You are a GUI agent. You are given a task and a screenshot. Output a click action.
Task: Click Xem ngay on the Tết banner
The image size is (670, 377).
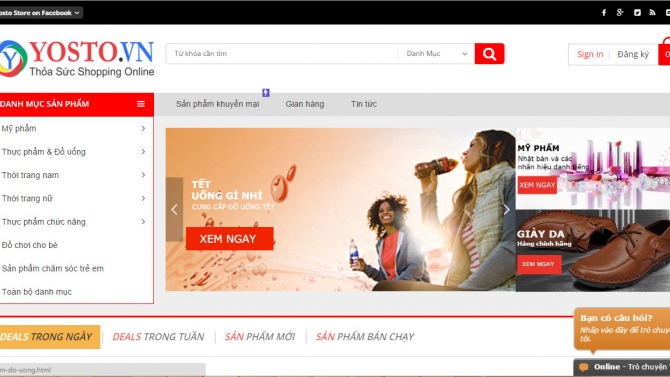point(229,239)
